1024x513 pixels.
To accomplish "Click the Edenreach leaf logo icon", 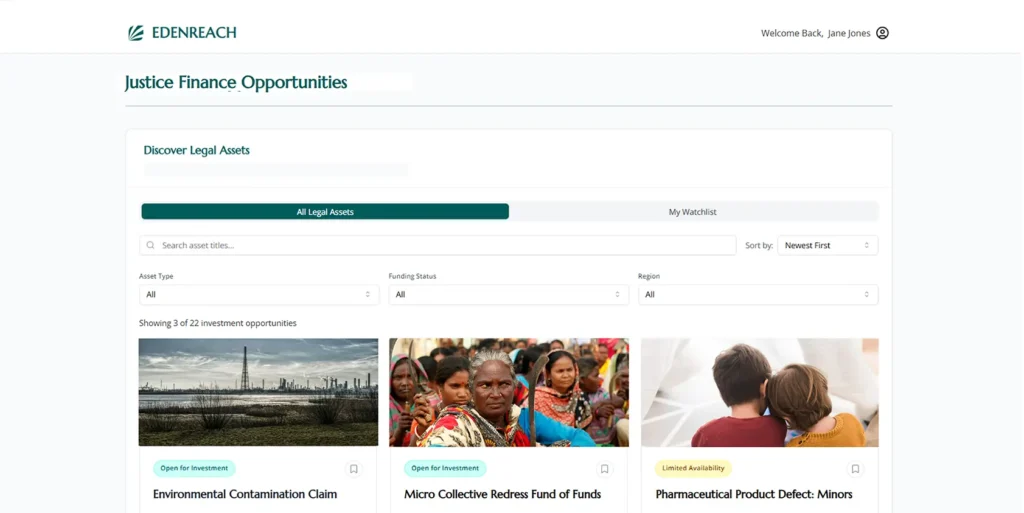I will 136,33.
